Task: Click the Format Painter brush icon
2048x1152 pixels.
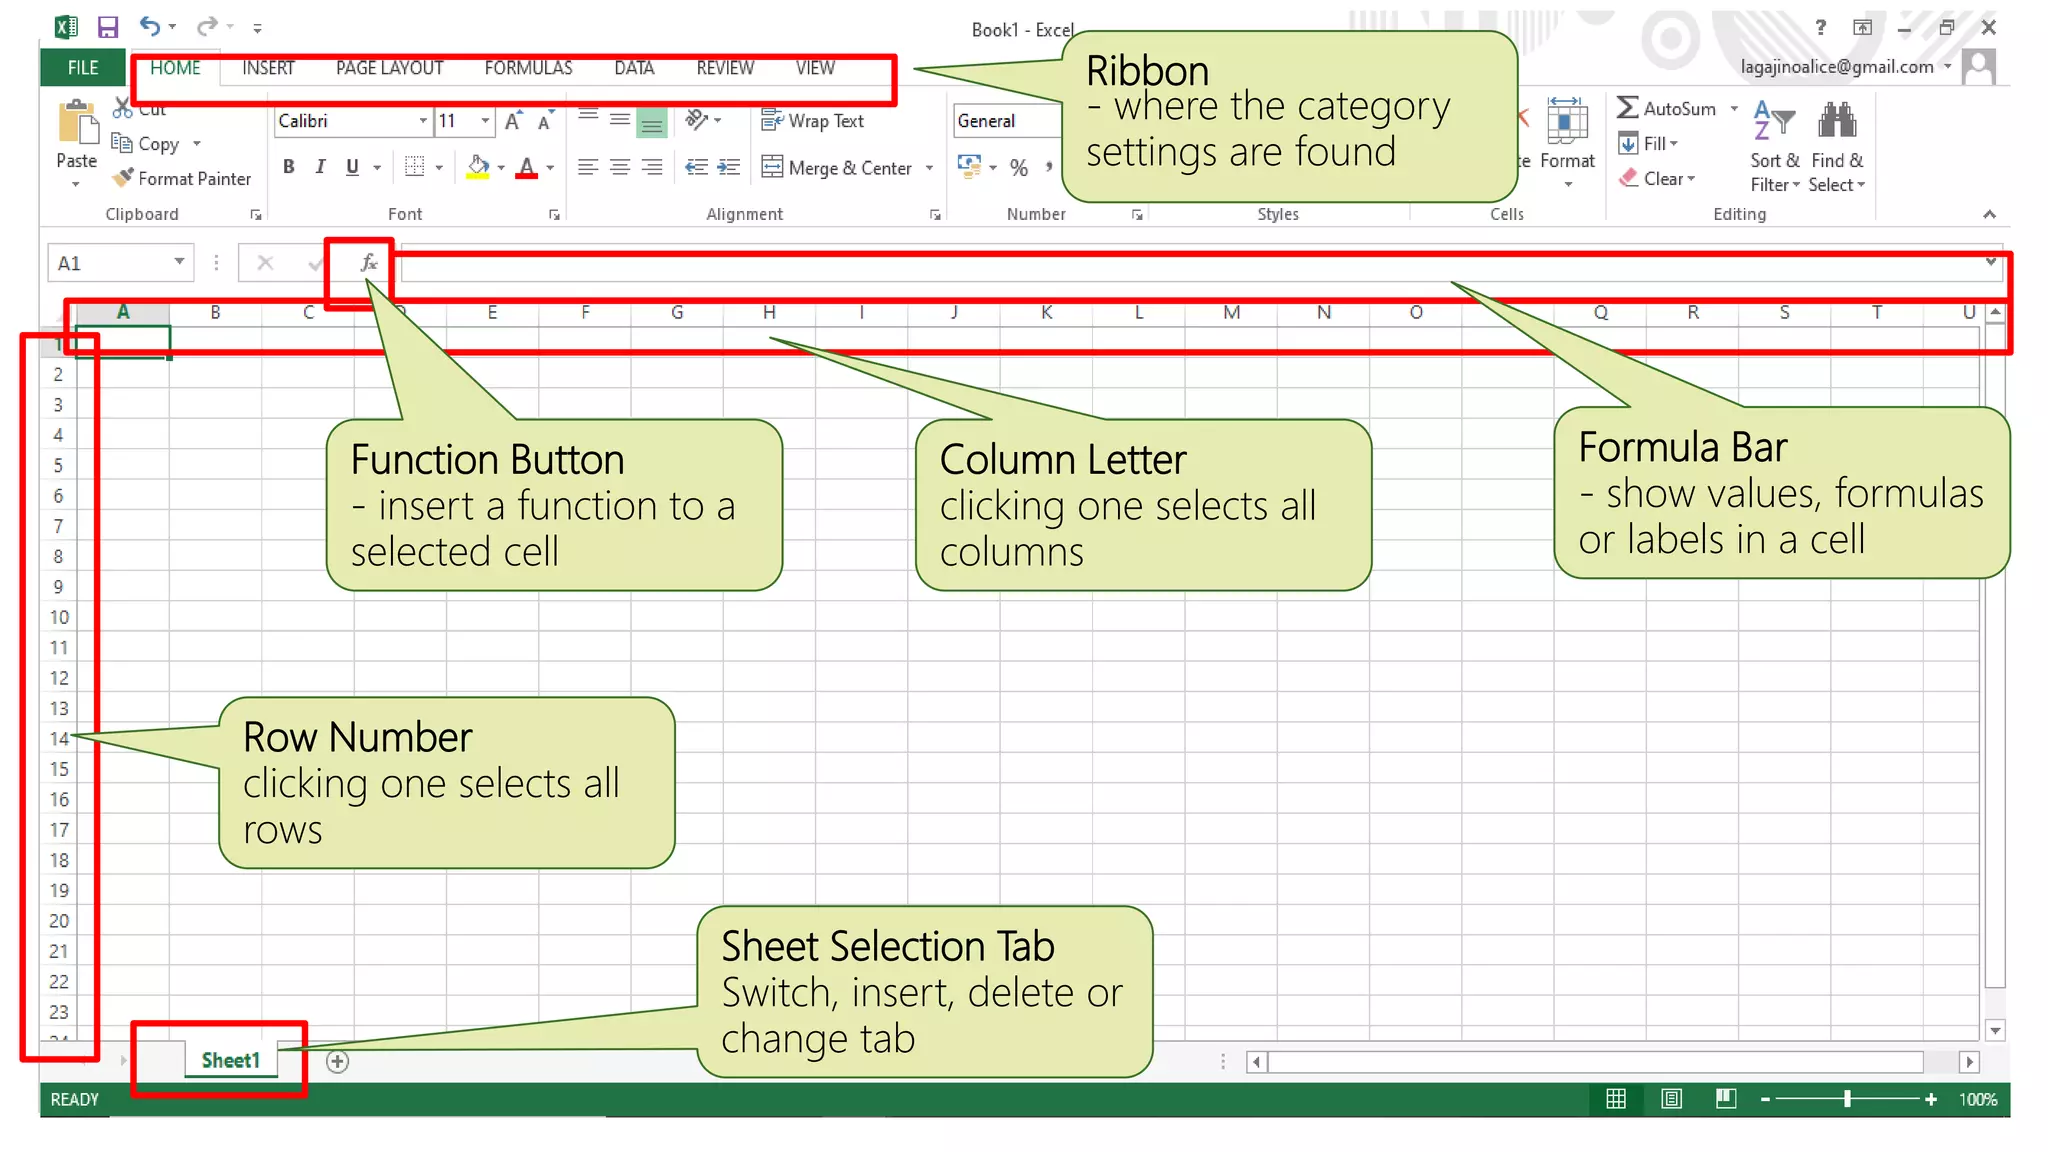Action: (122, 178)
